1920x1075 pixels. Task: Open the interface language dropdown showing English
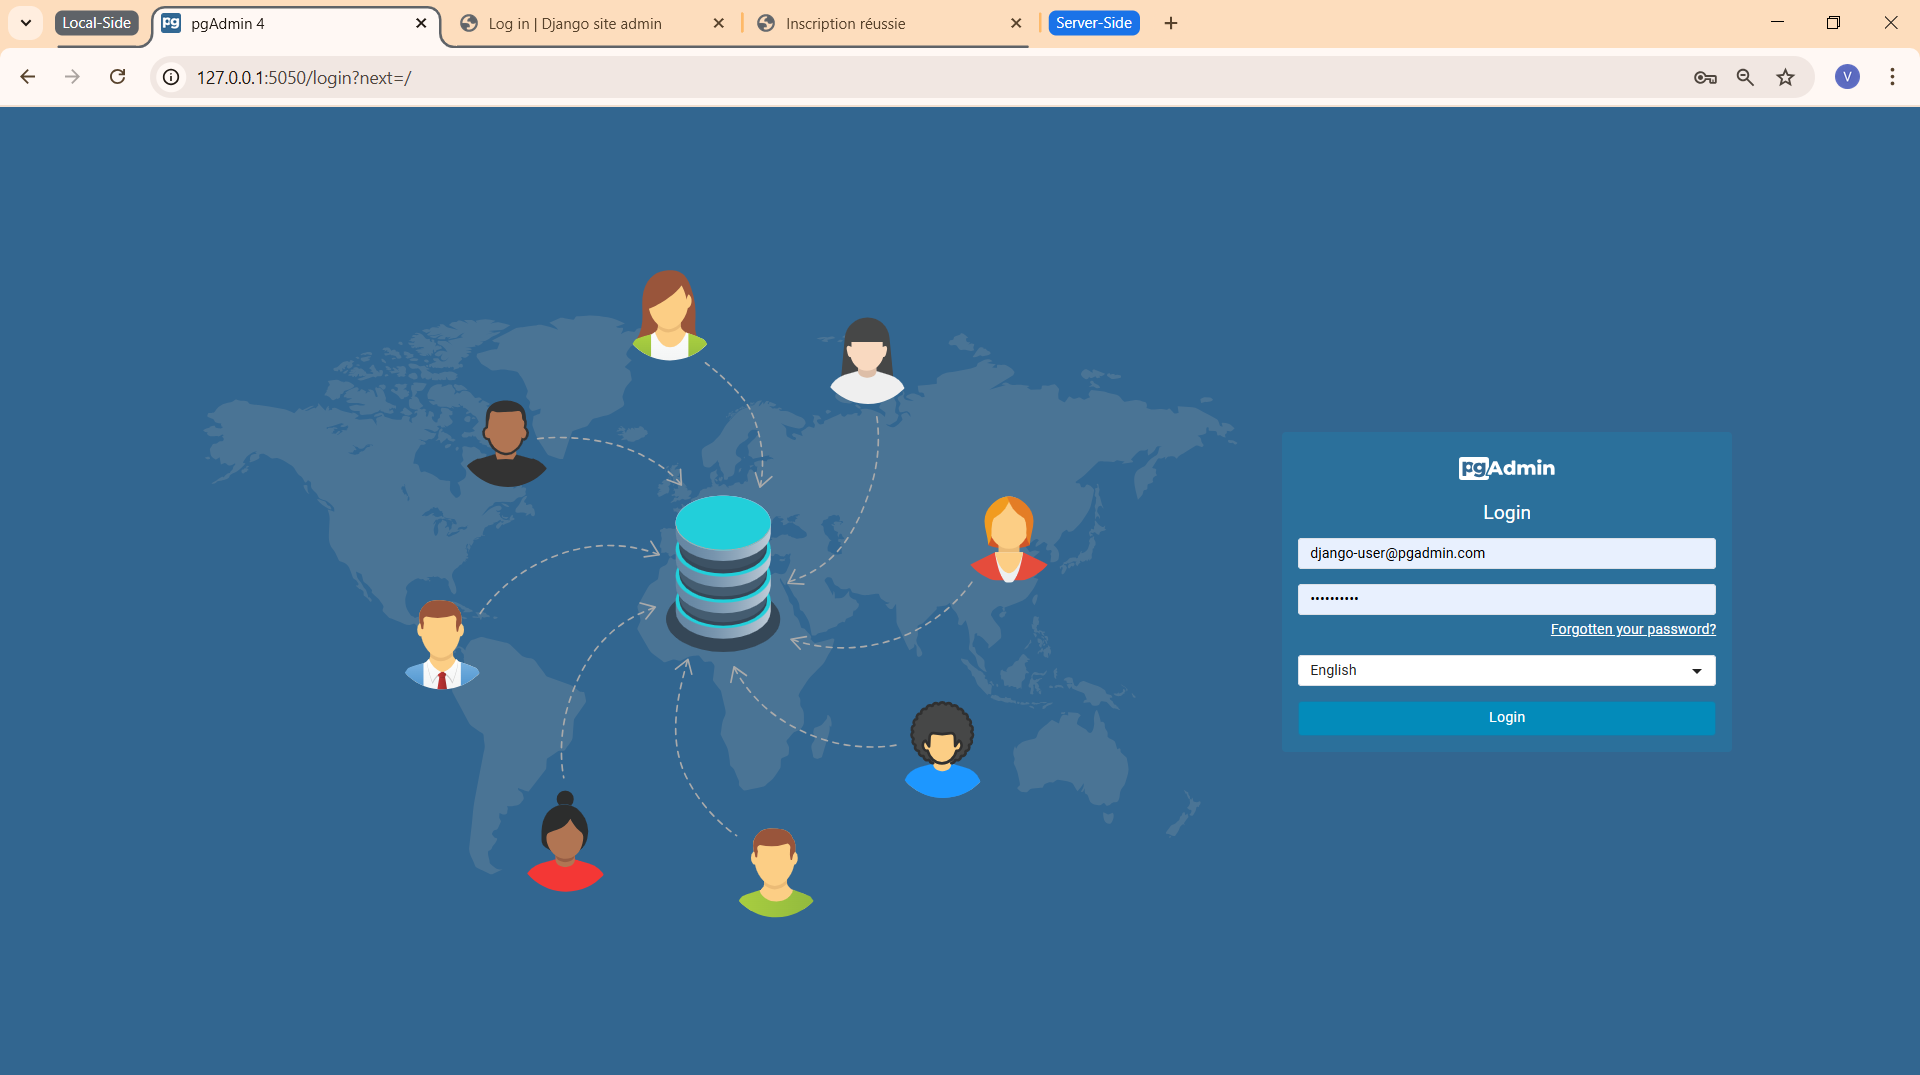click(x=1506, y=670)
